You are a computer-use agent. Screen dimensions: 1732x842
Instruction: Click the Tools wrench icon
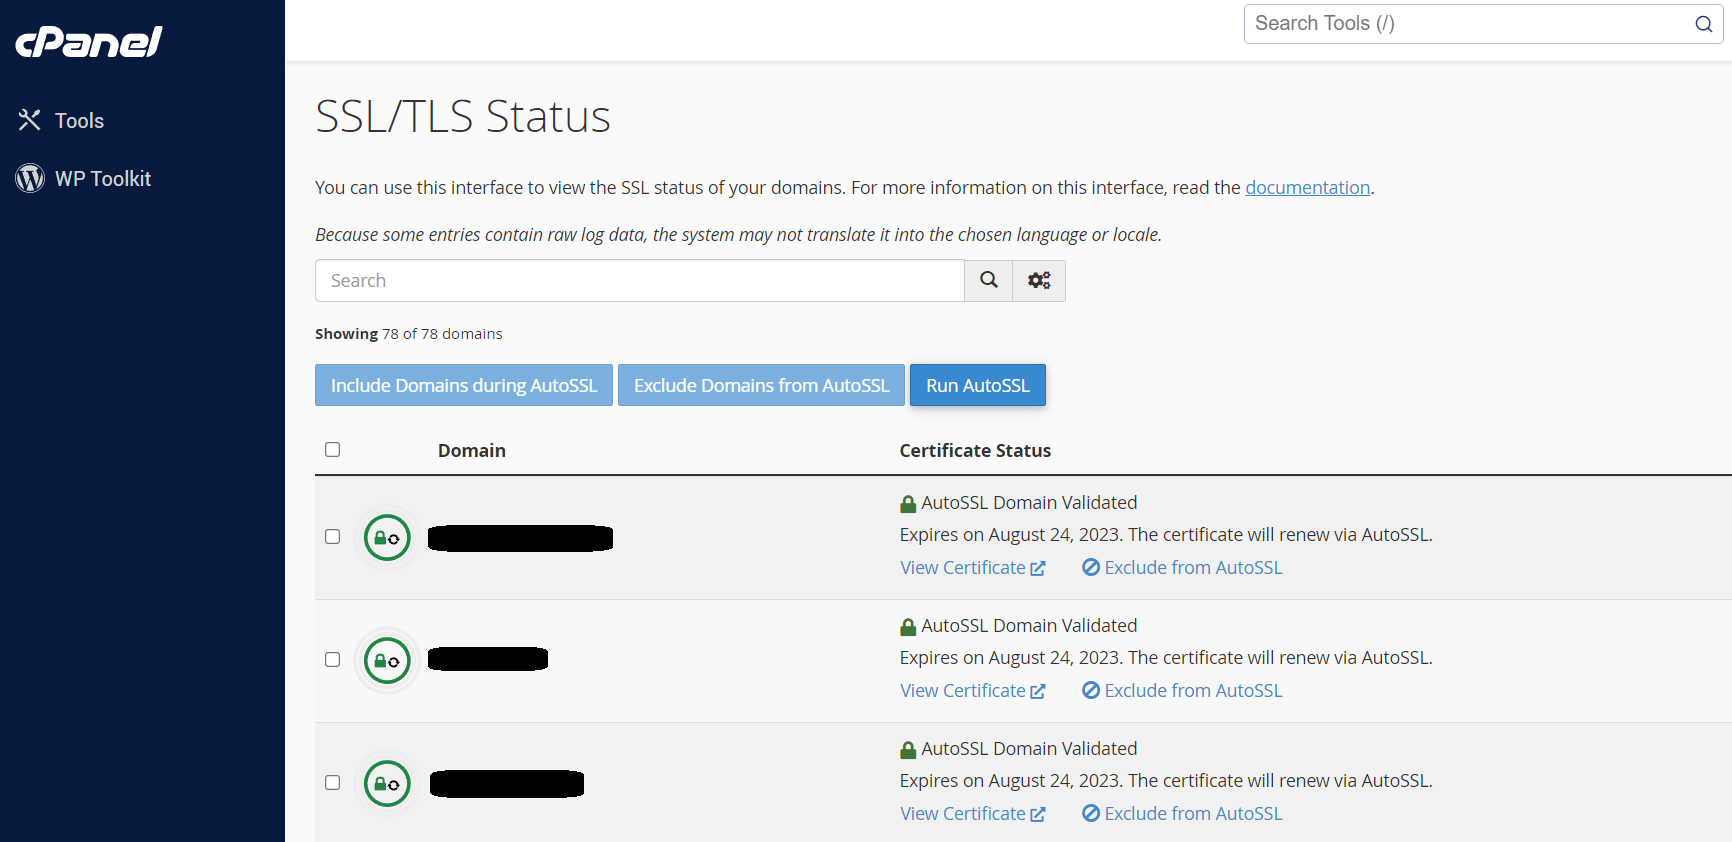29,120
